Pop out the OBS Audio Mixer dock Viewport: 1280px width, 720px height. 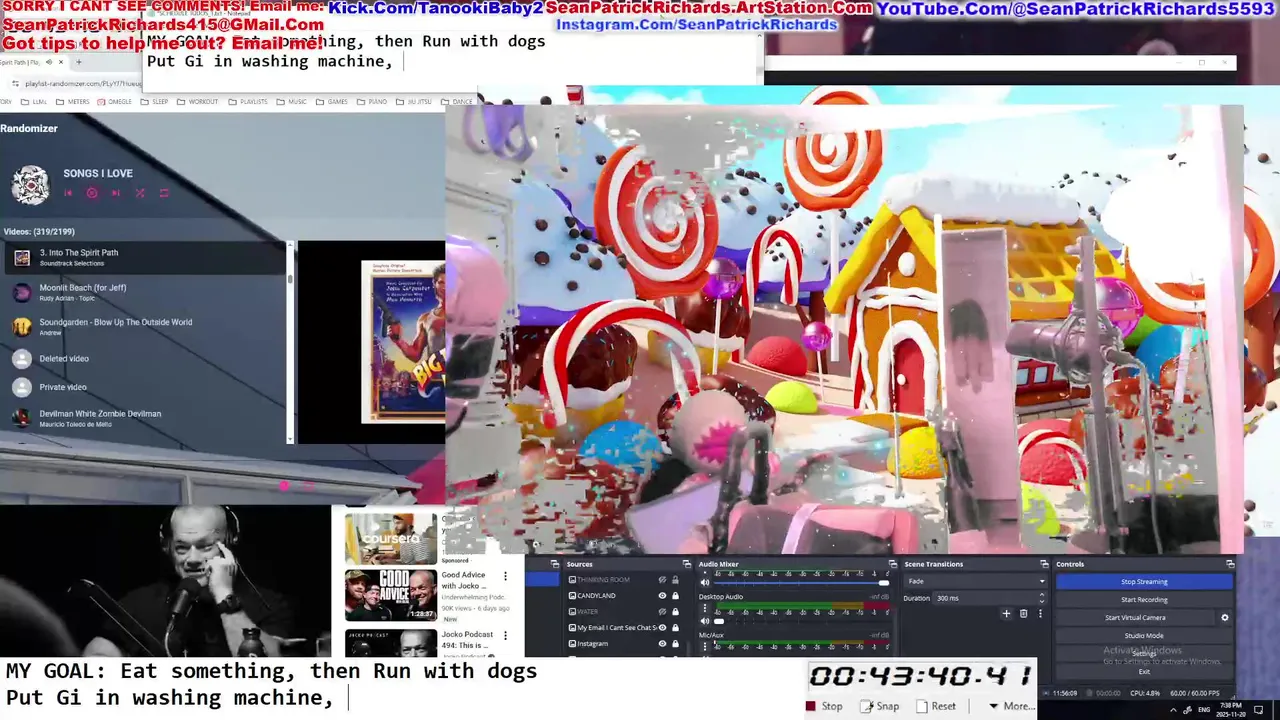click(x=892, y=564)
